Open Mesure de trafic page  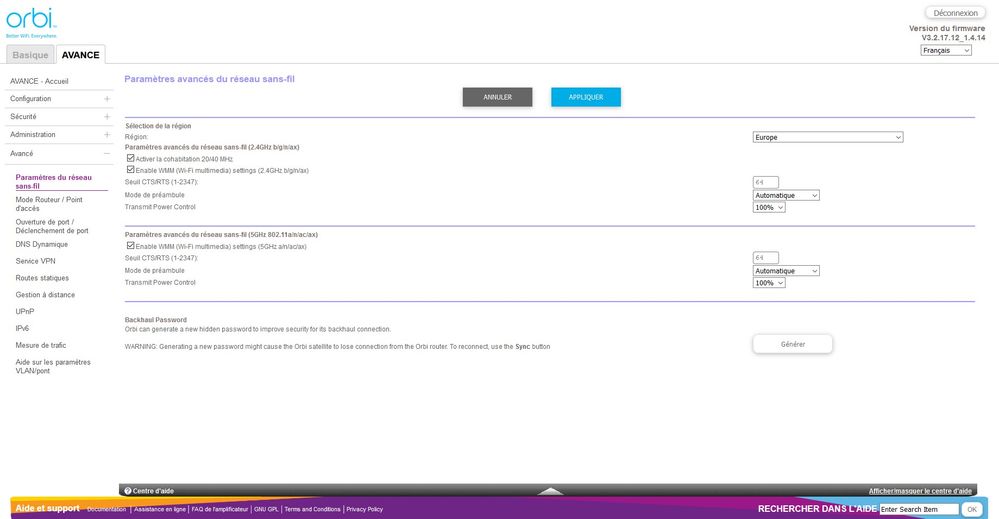pos(41,345)
